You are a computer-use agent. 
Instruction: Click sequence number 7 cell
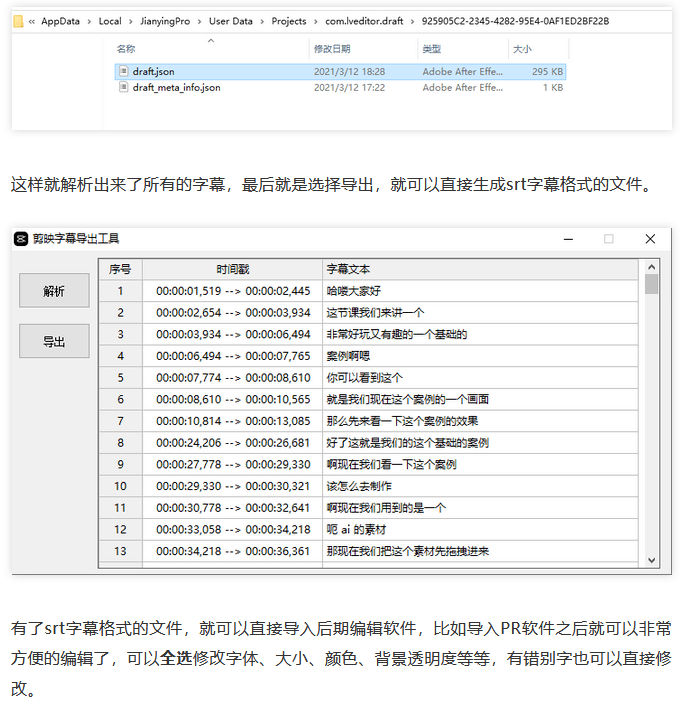(x=120, y=421)
